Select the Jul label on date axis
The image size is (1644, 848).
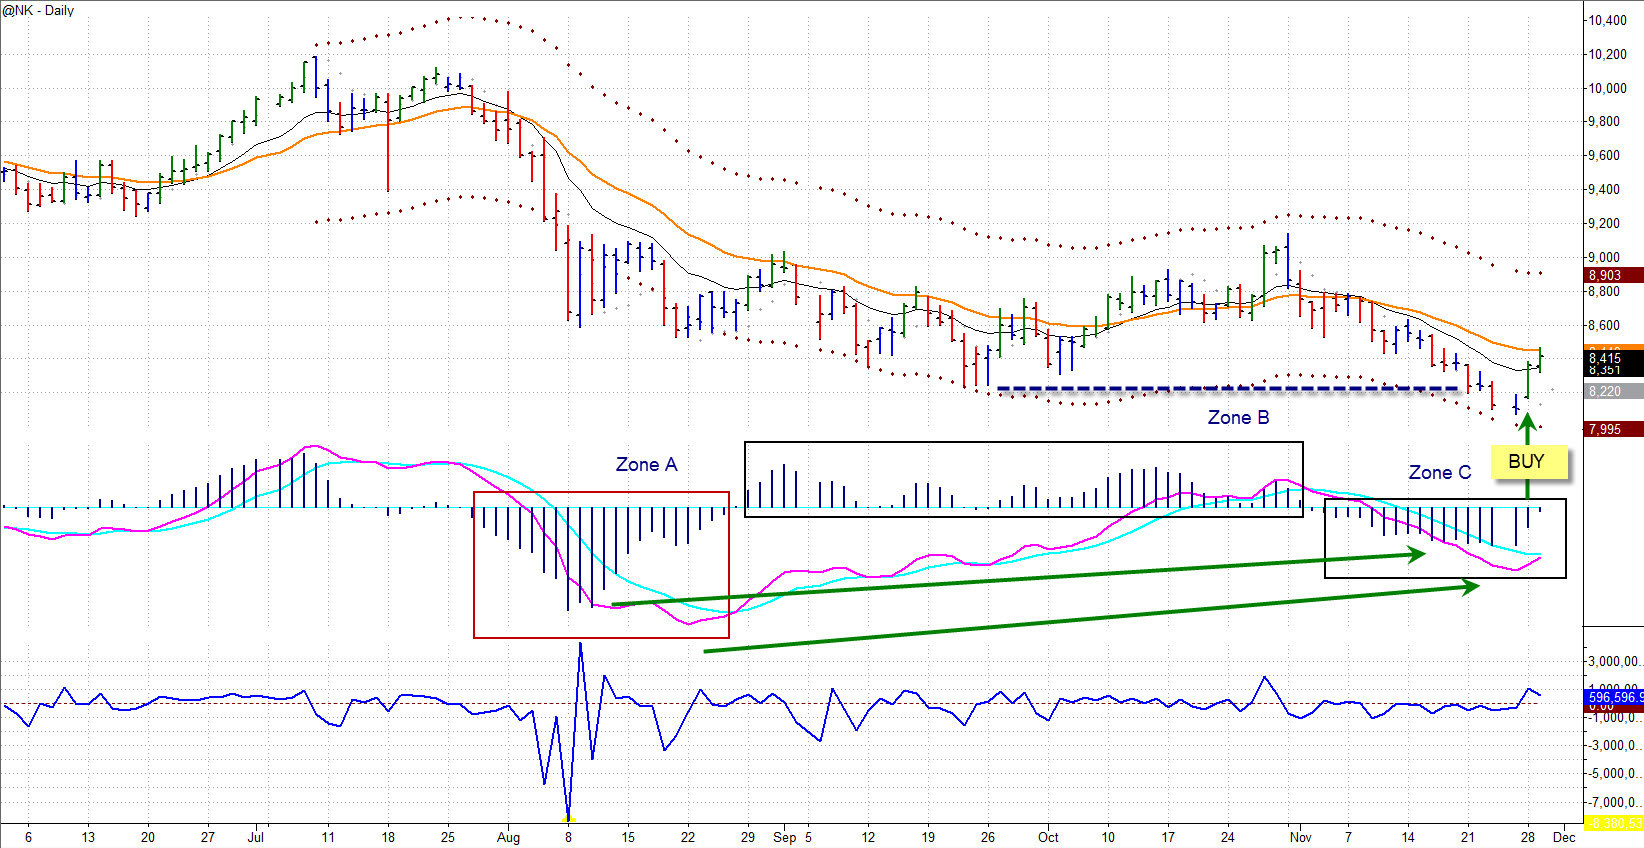point(256,838)
